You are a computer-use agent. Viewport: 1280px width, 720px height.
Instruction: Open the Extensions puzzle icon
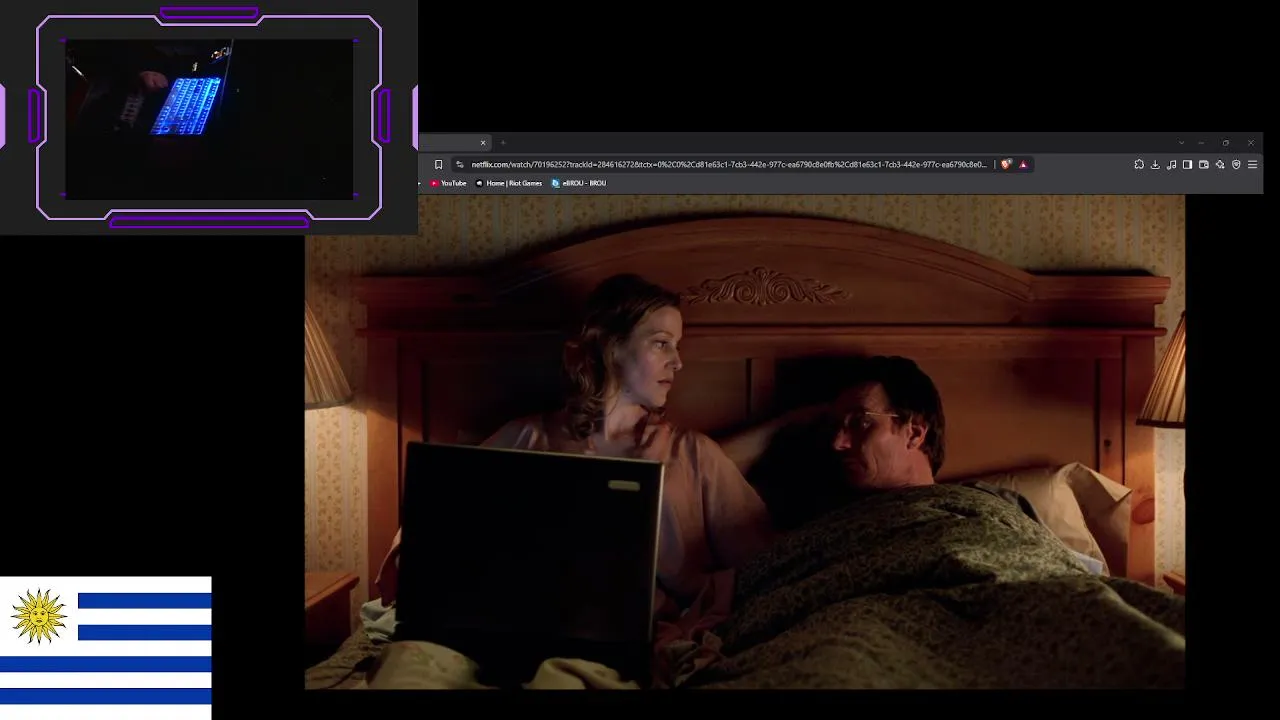point(1139,165)
